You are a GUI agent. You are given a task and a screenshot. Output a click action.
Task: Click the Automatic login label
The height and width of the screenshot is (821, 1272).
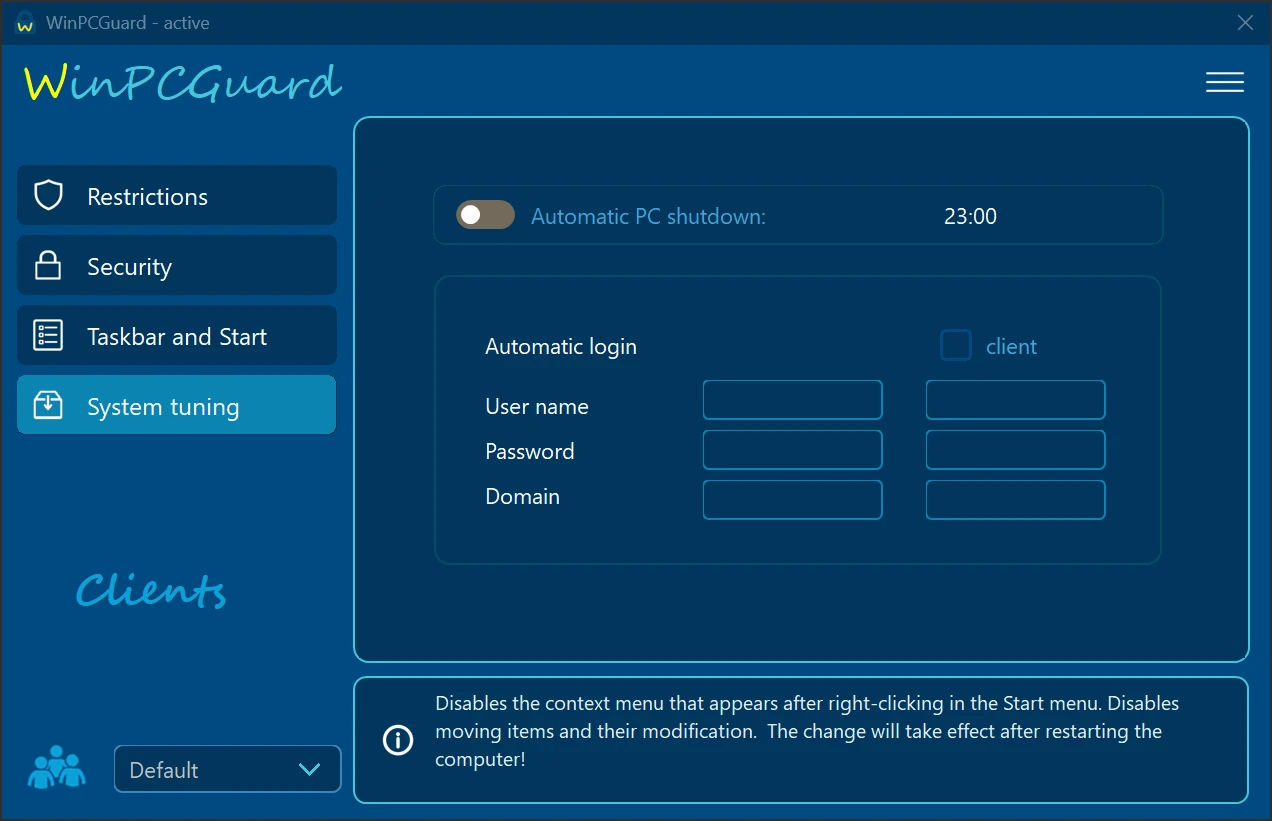(x=561, y=347)
